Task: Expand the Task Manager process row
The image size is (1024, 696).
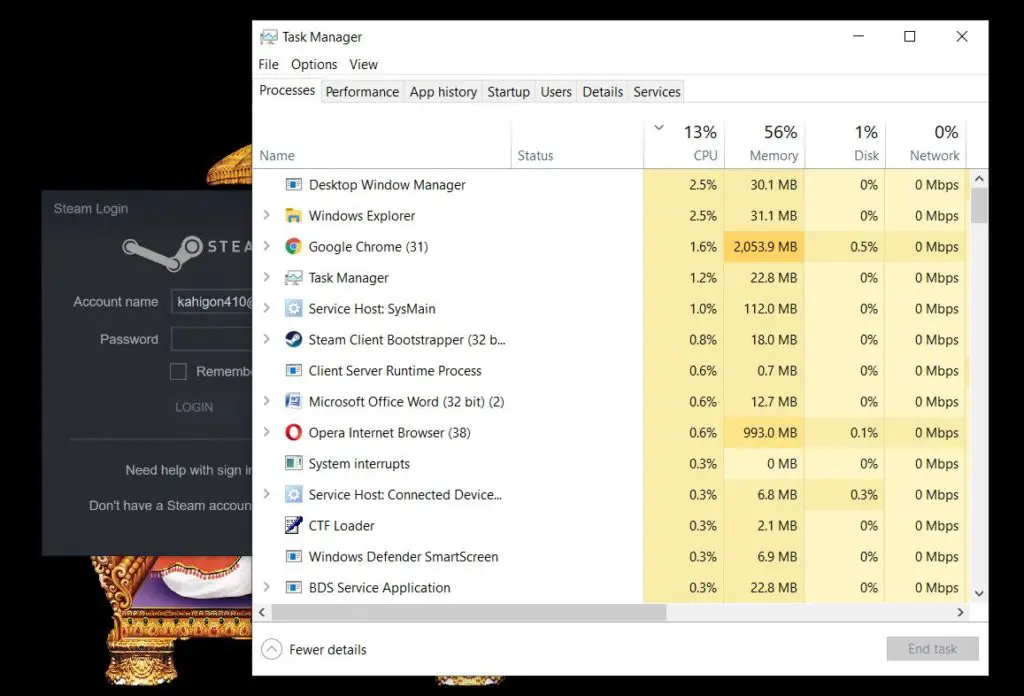Action: [266, 277]
